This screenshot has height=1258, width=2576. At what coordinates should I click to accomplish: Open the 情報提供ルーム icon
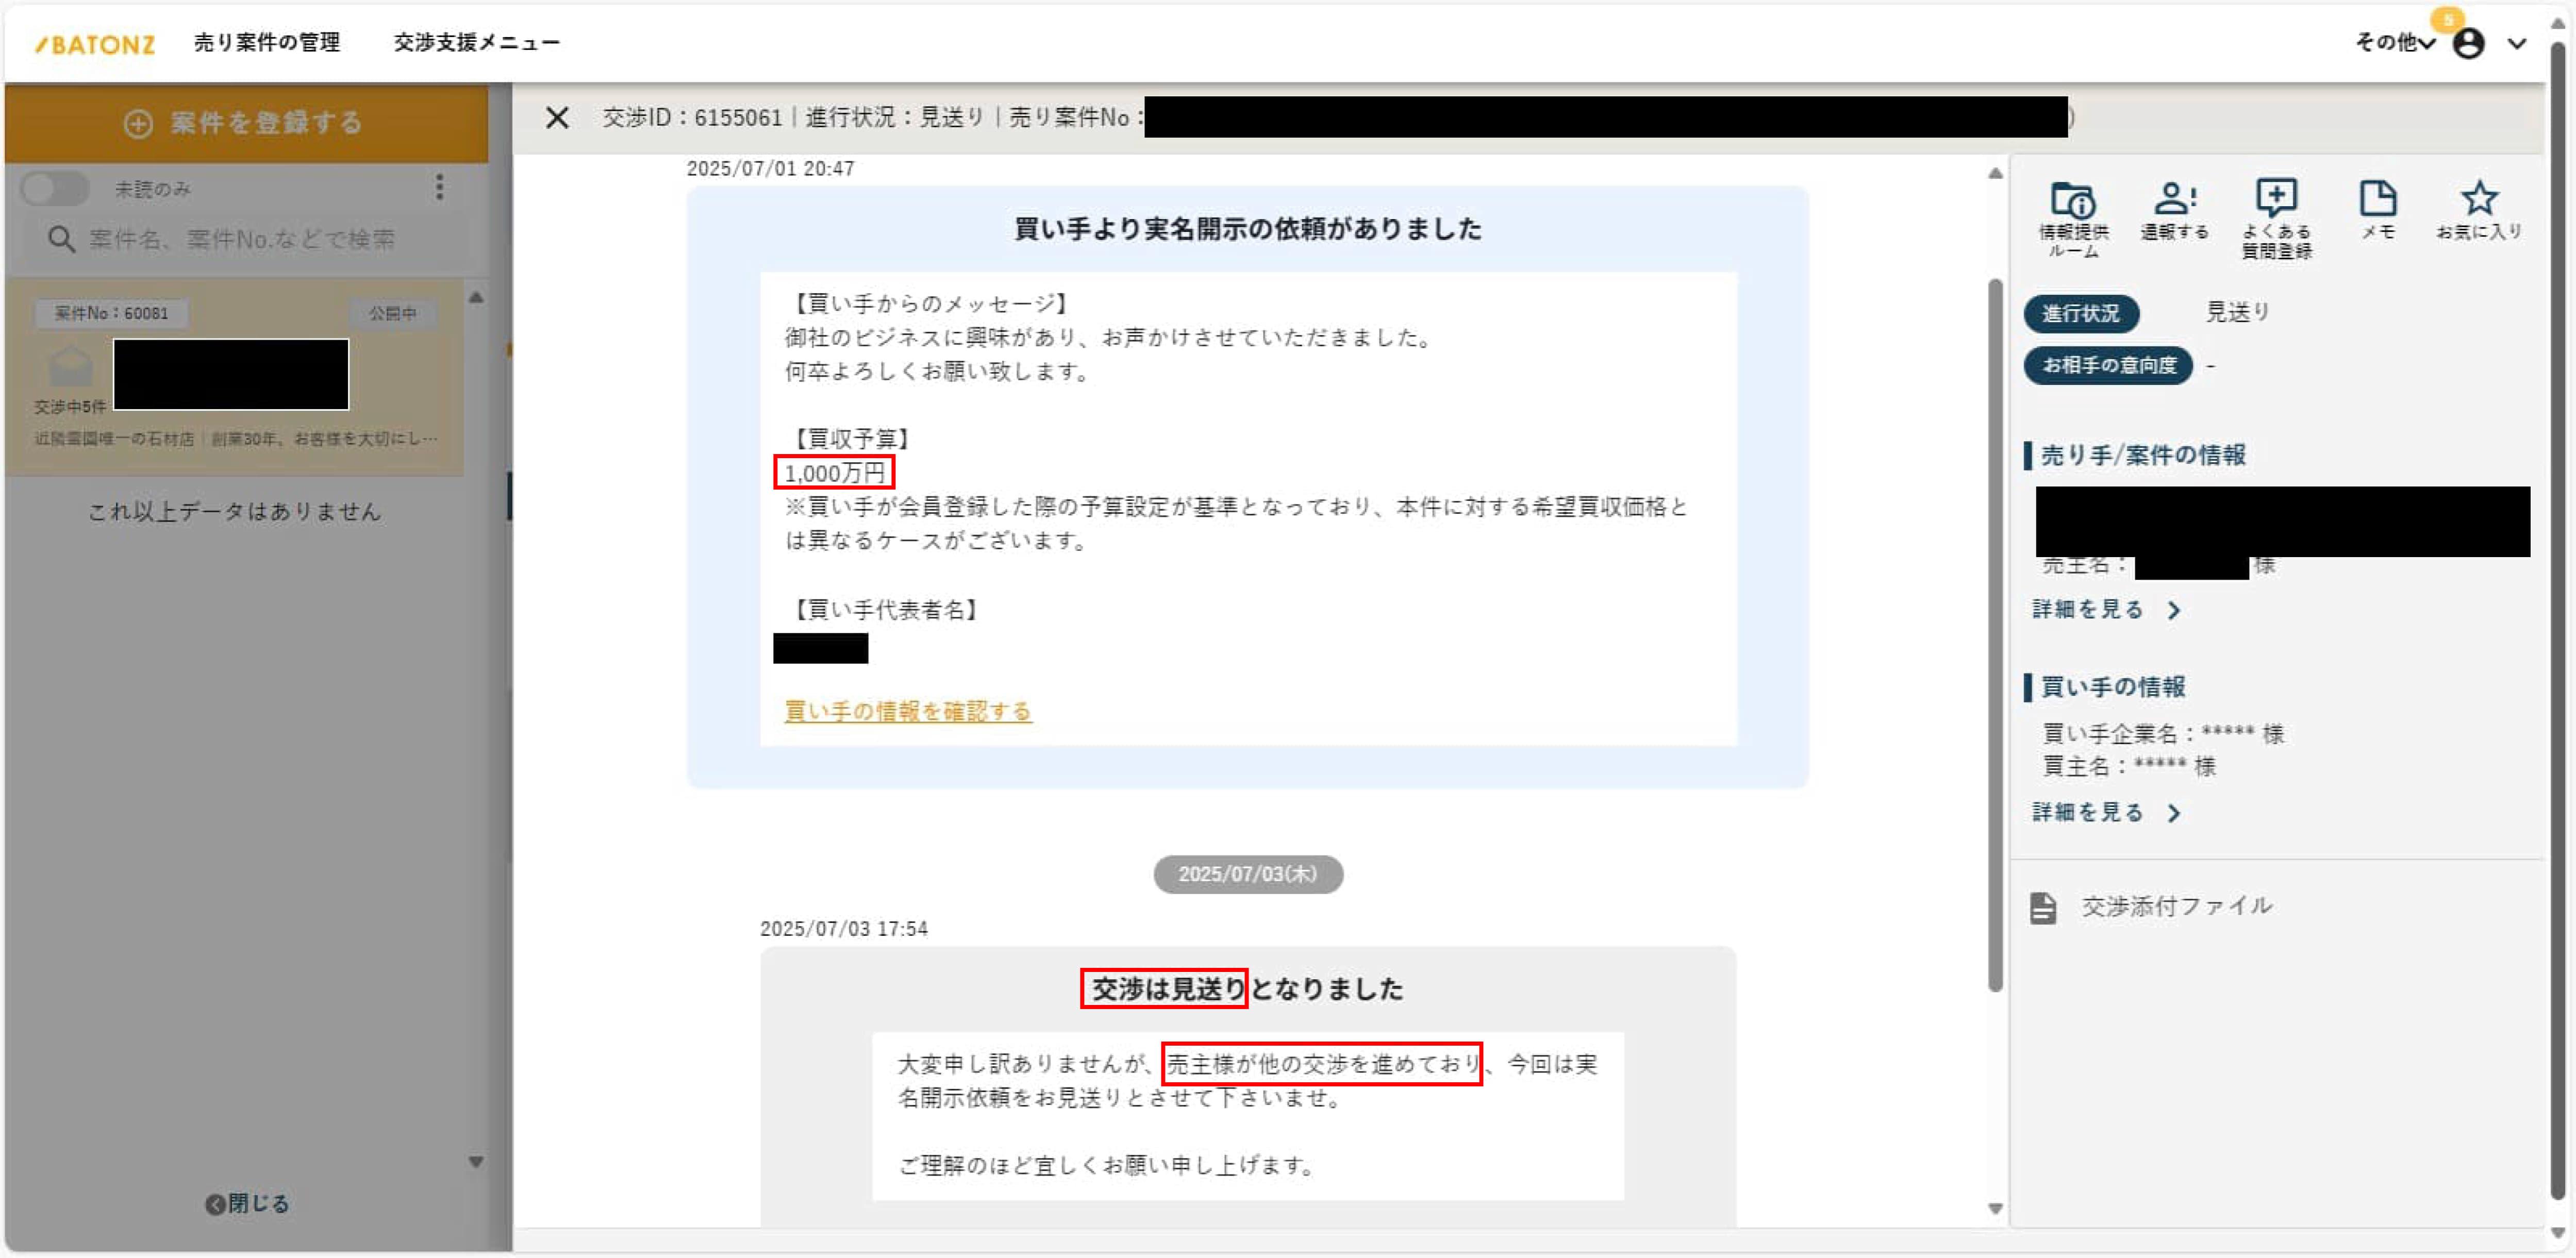pos(2073,219)
